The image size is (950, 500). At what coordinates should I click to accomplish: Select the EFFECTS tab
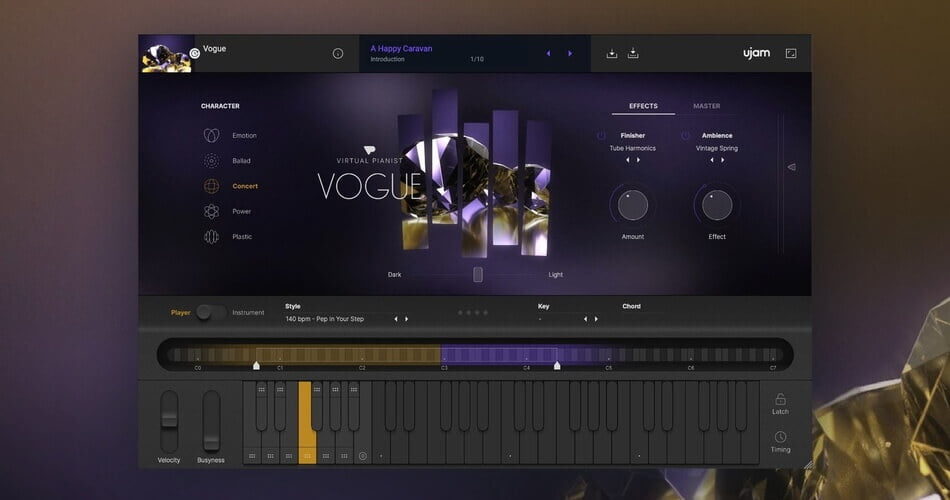click(x=643, y=106)
